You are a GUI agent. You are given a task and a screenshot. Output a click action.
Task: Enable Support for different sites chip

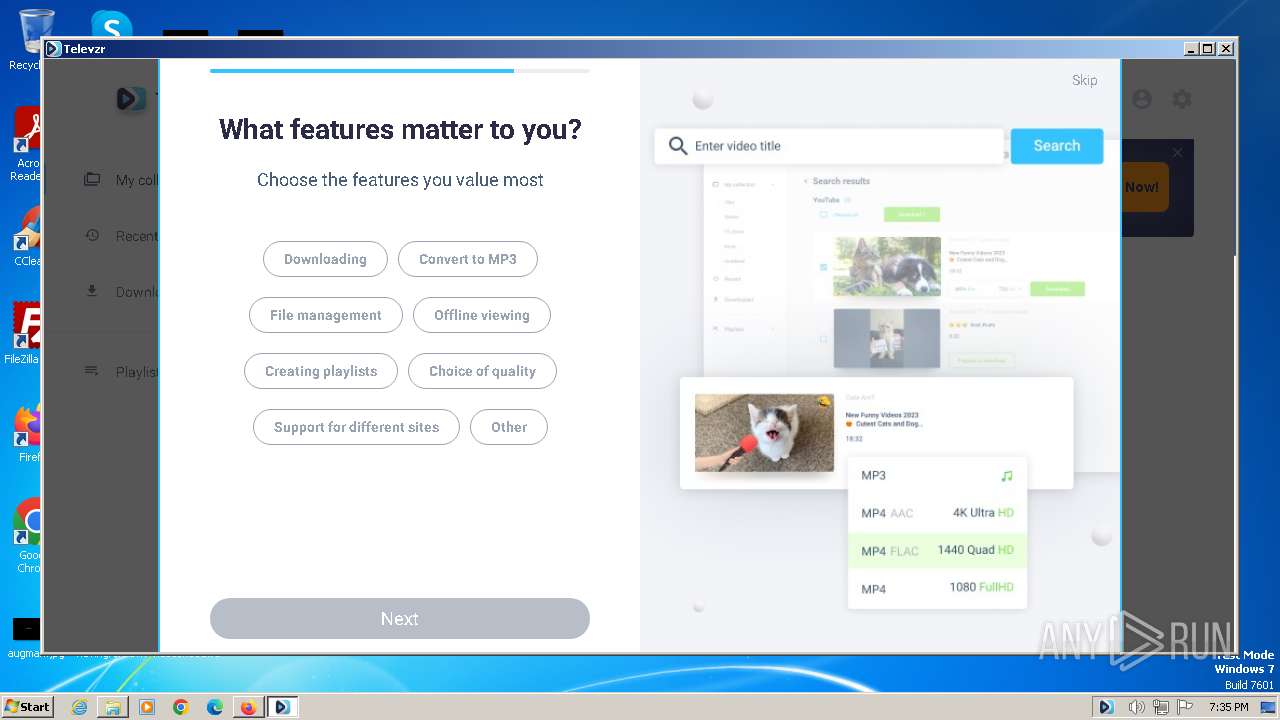point(356,427)
